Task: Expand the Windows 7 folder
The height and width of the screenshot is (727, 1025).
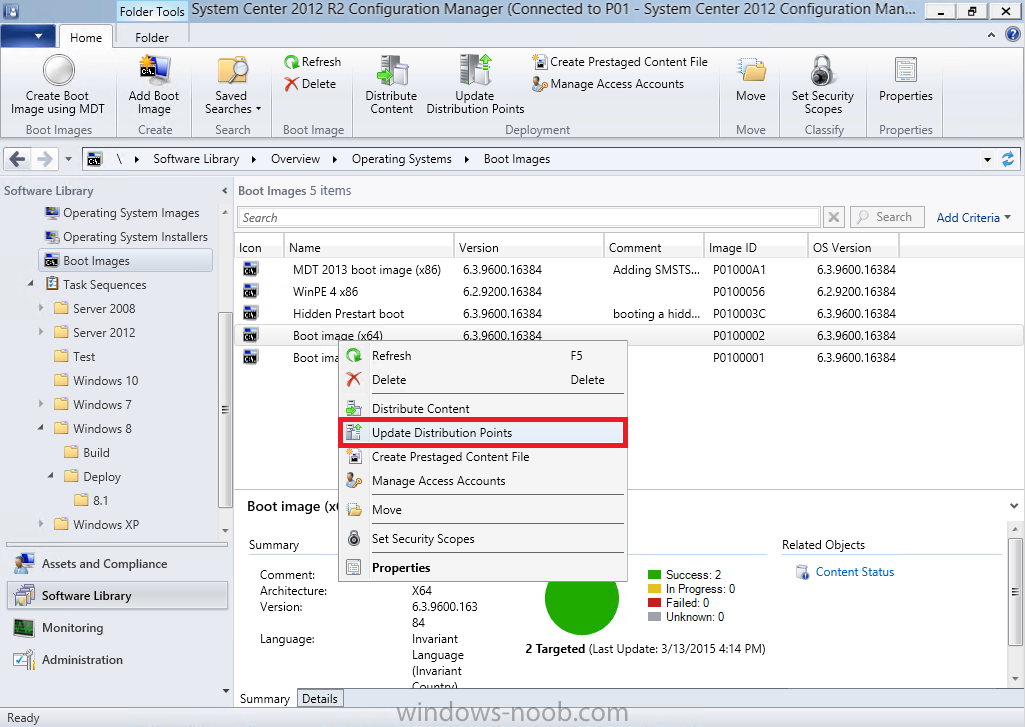Action: (41, 404)
